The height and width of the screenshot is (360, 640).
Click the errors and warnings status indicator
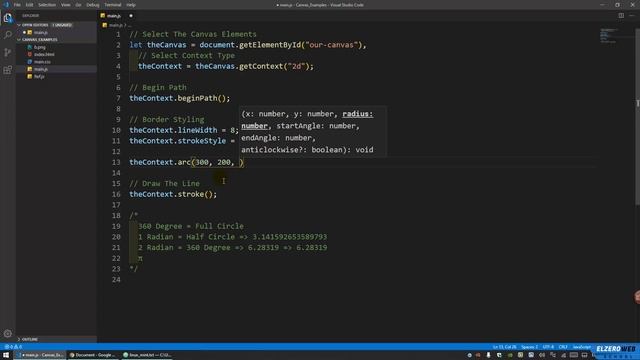tap(13, 347)
